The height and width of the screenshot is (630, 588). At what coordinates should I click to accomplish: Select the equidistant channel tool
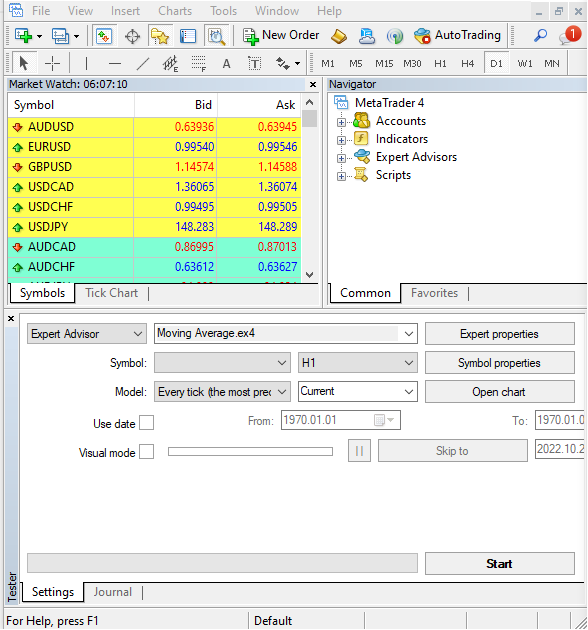[x=170, y=63]
